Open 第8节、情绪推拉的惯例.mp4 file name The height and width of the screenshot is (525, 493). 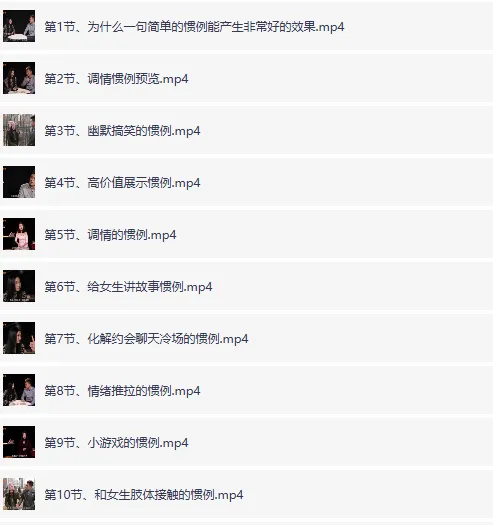122,391
